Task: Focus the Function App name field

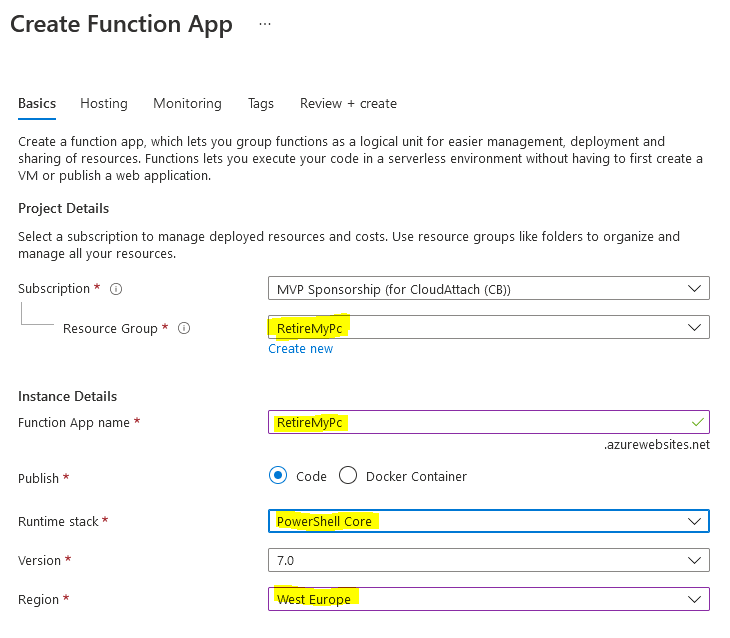Action: click(488, 422)
